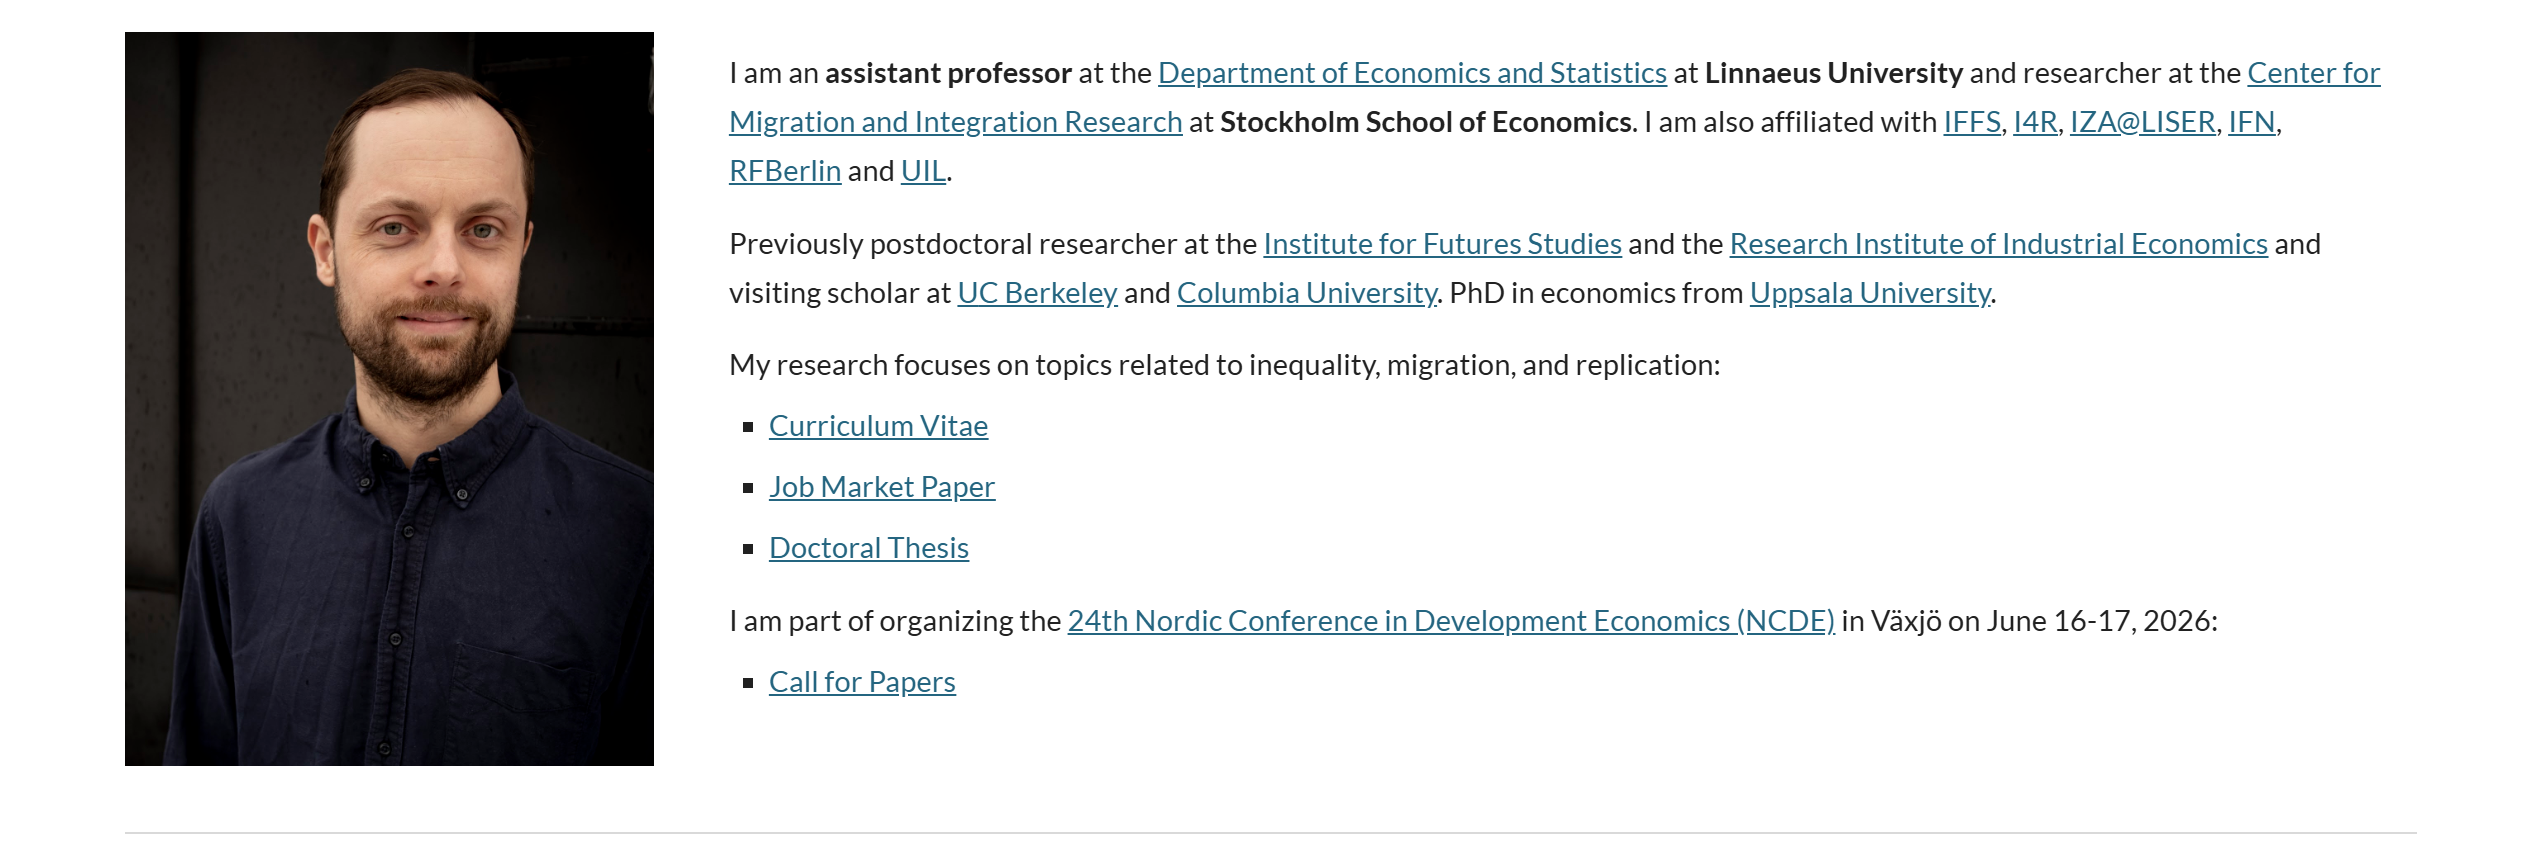Click the profile portrait photo

(x=389, y=398)
